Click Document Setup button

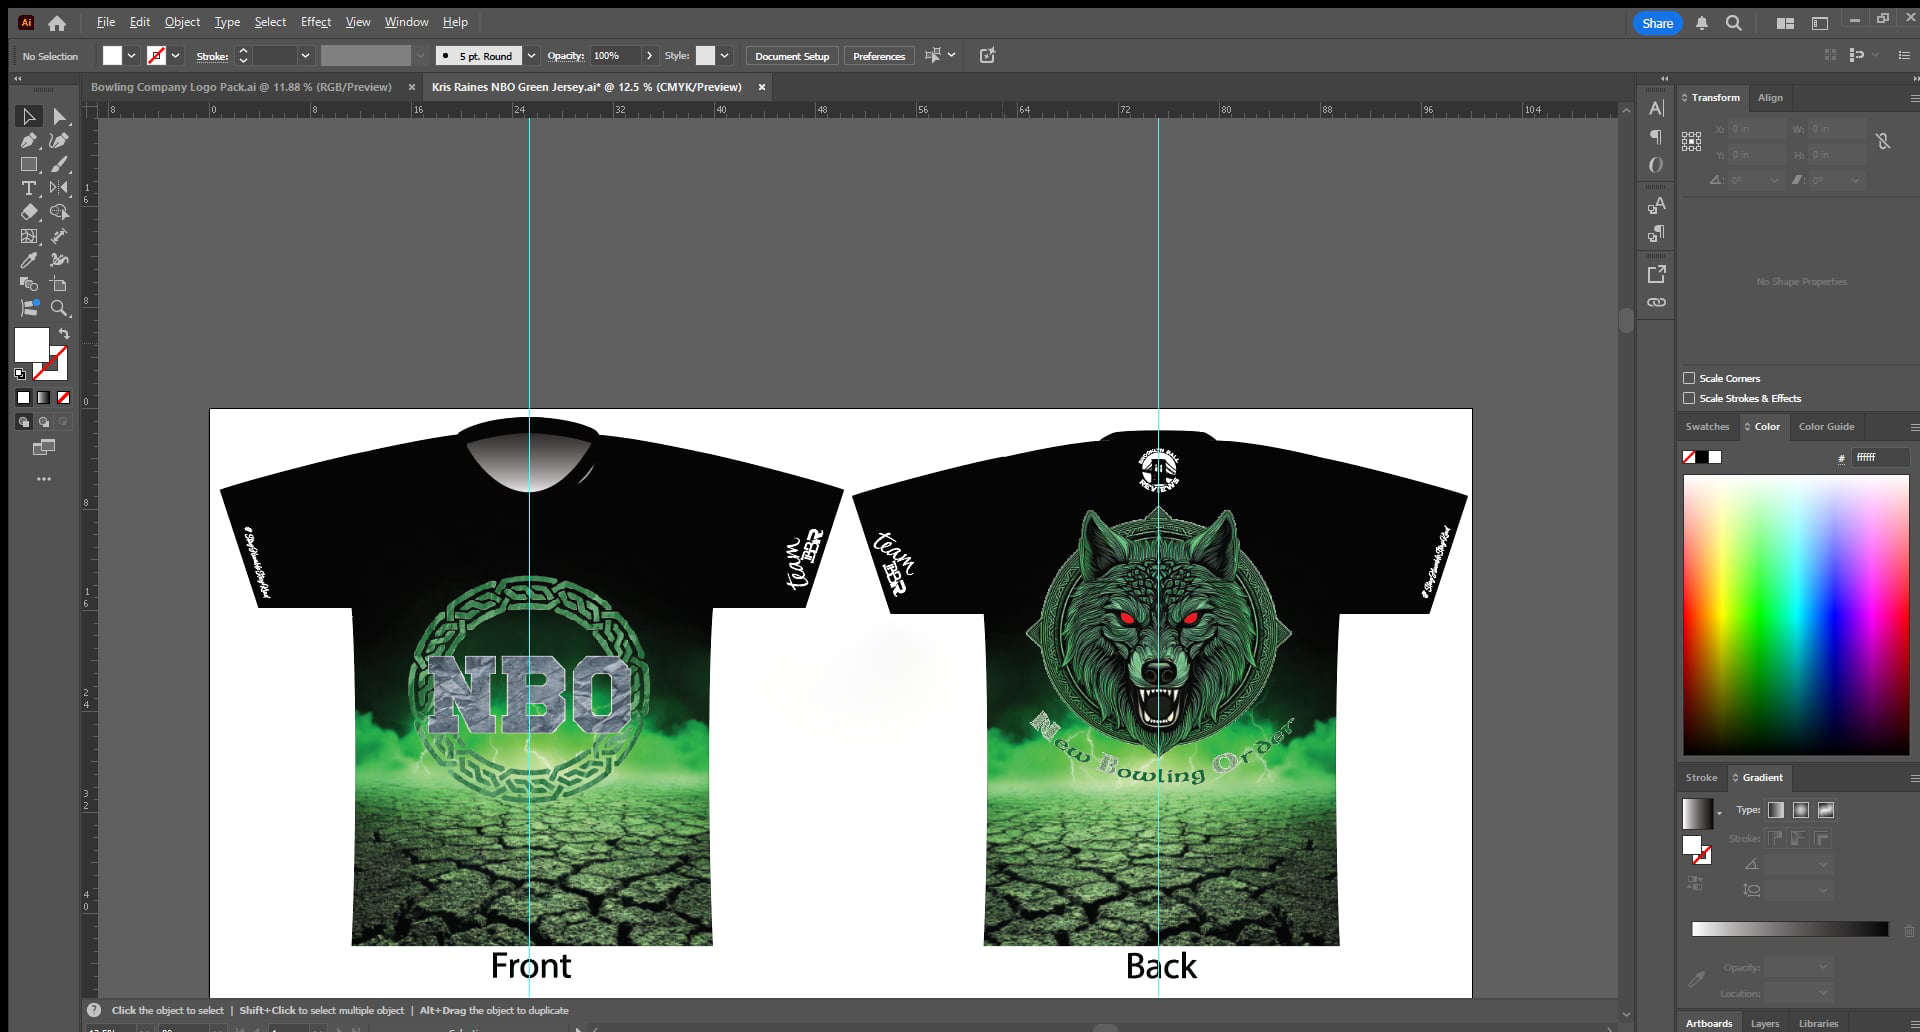tap(792, 56)
